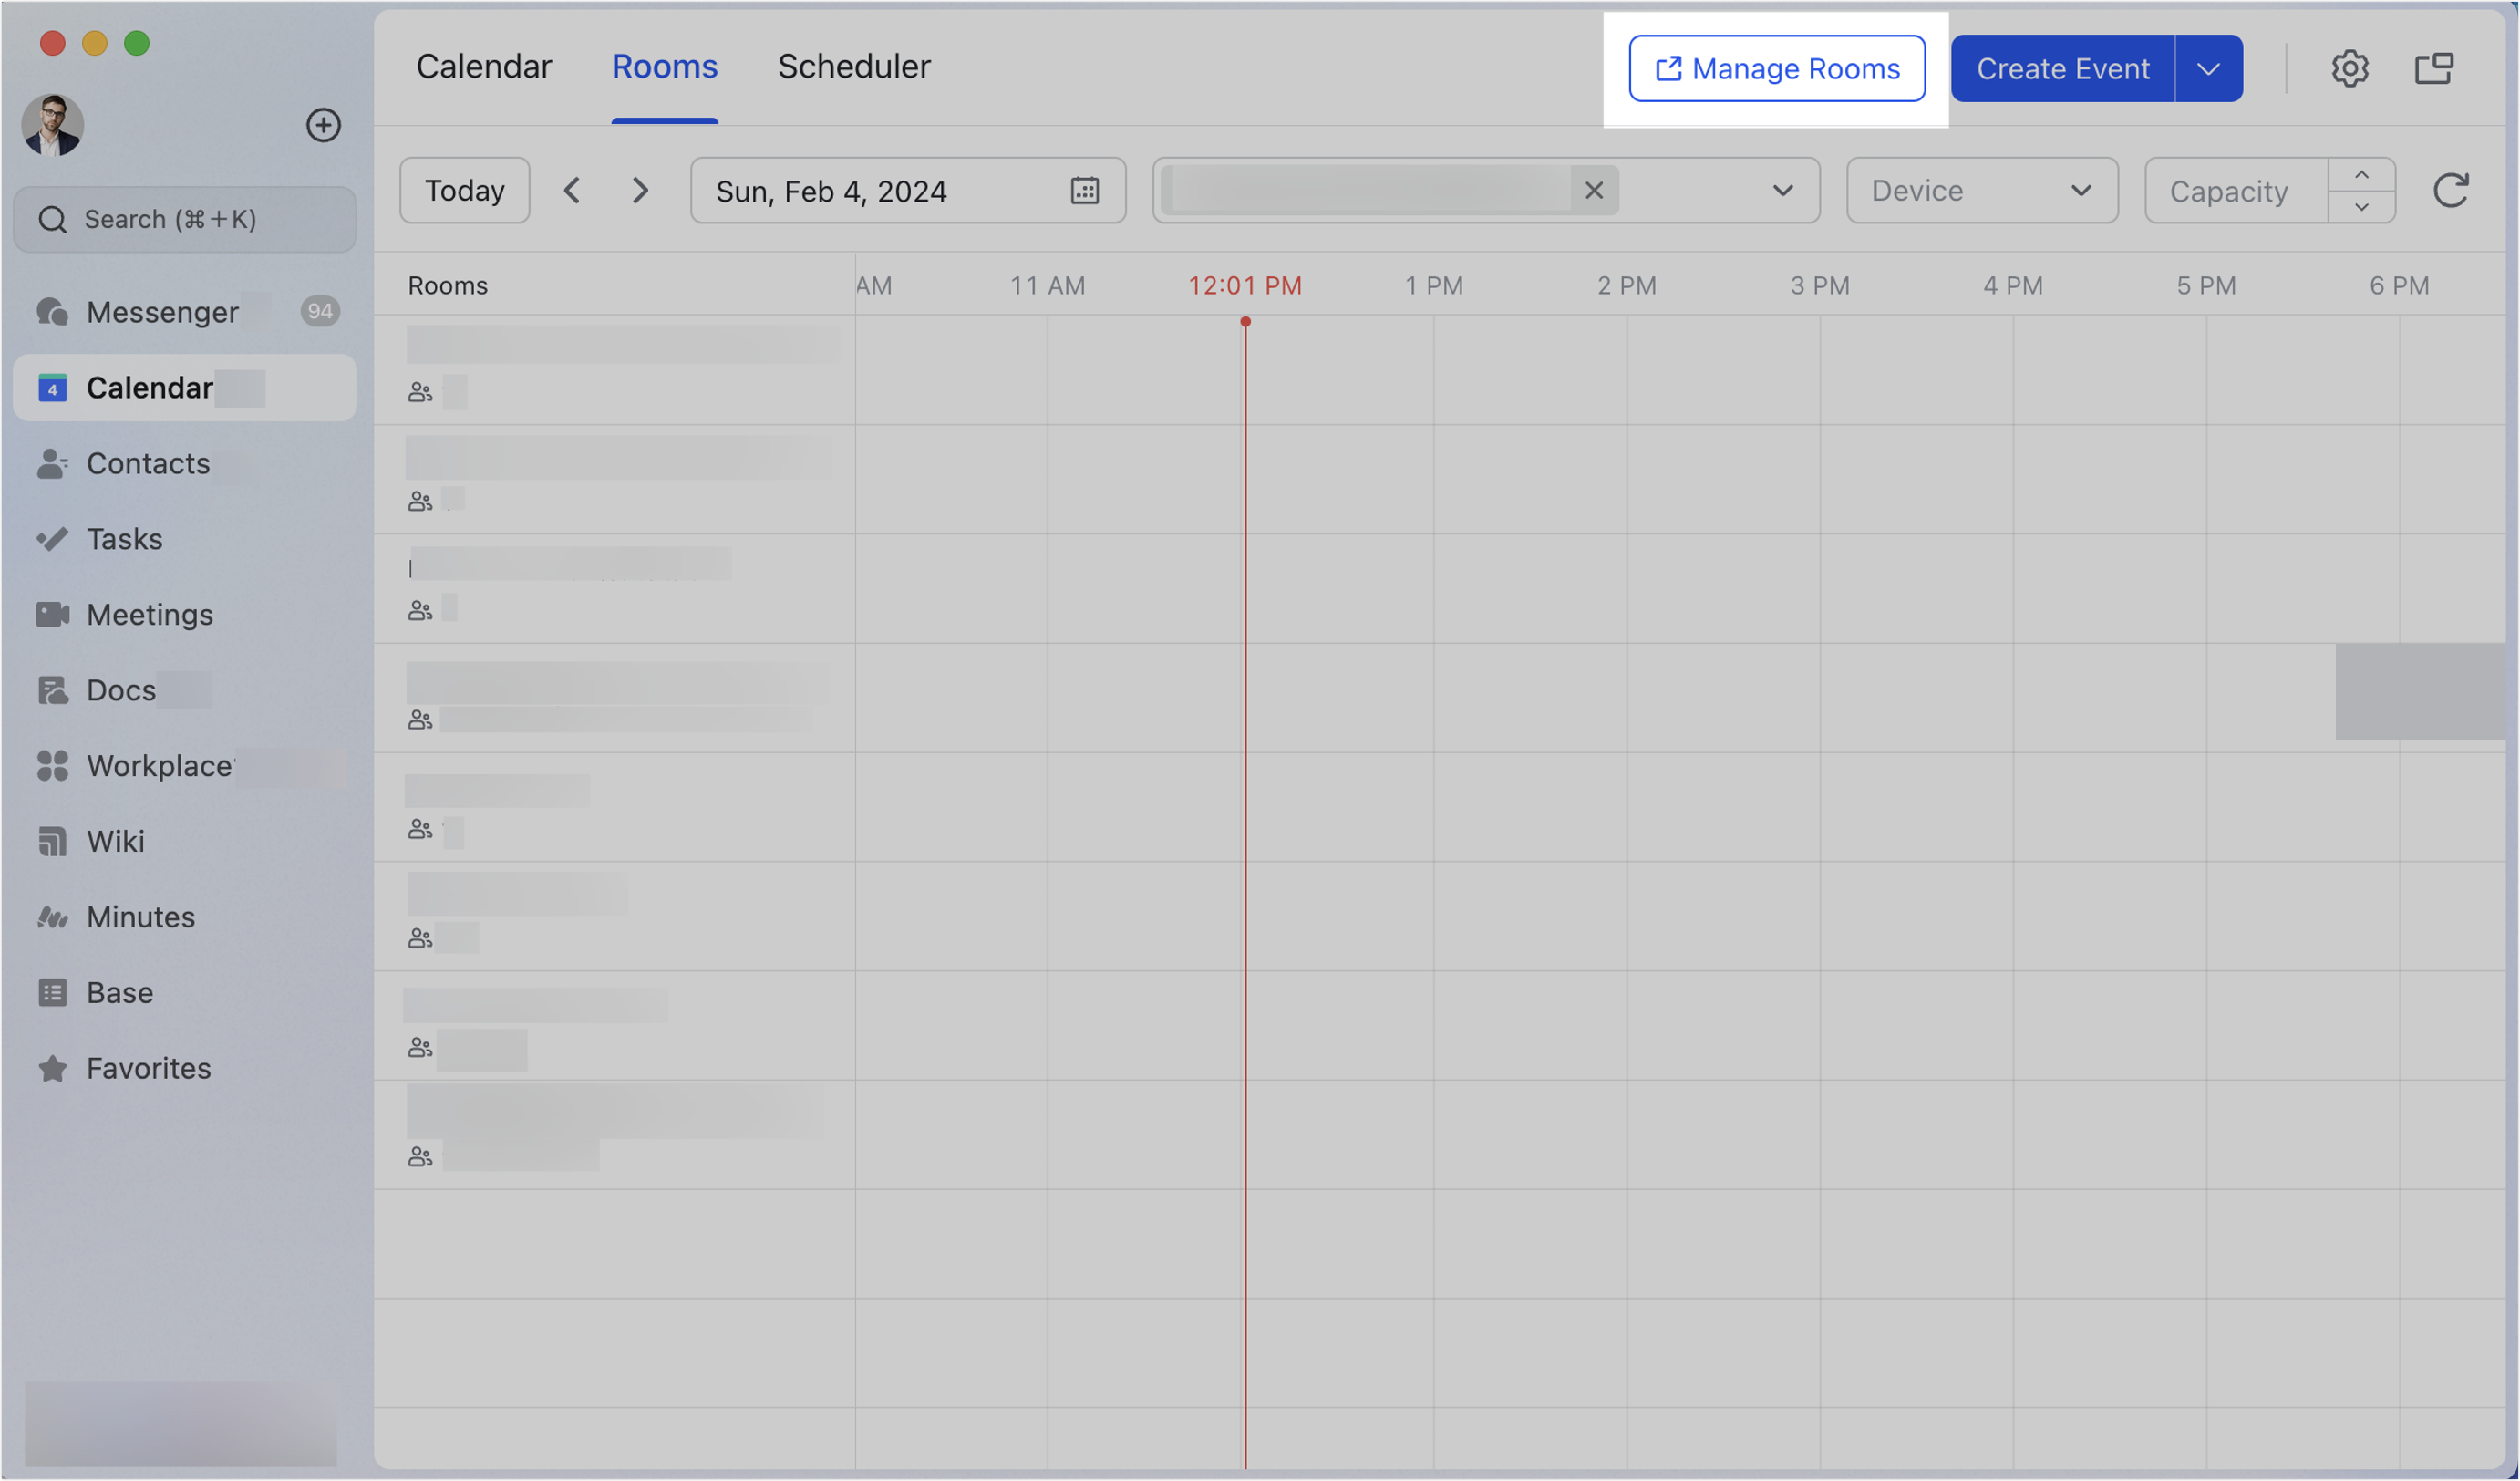Screen dimensions: 2520x1481
Task: Expand the building selector dropdown
Action: (1783, 190)
